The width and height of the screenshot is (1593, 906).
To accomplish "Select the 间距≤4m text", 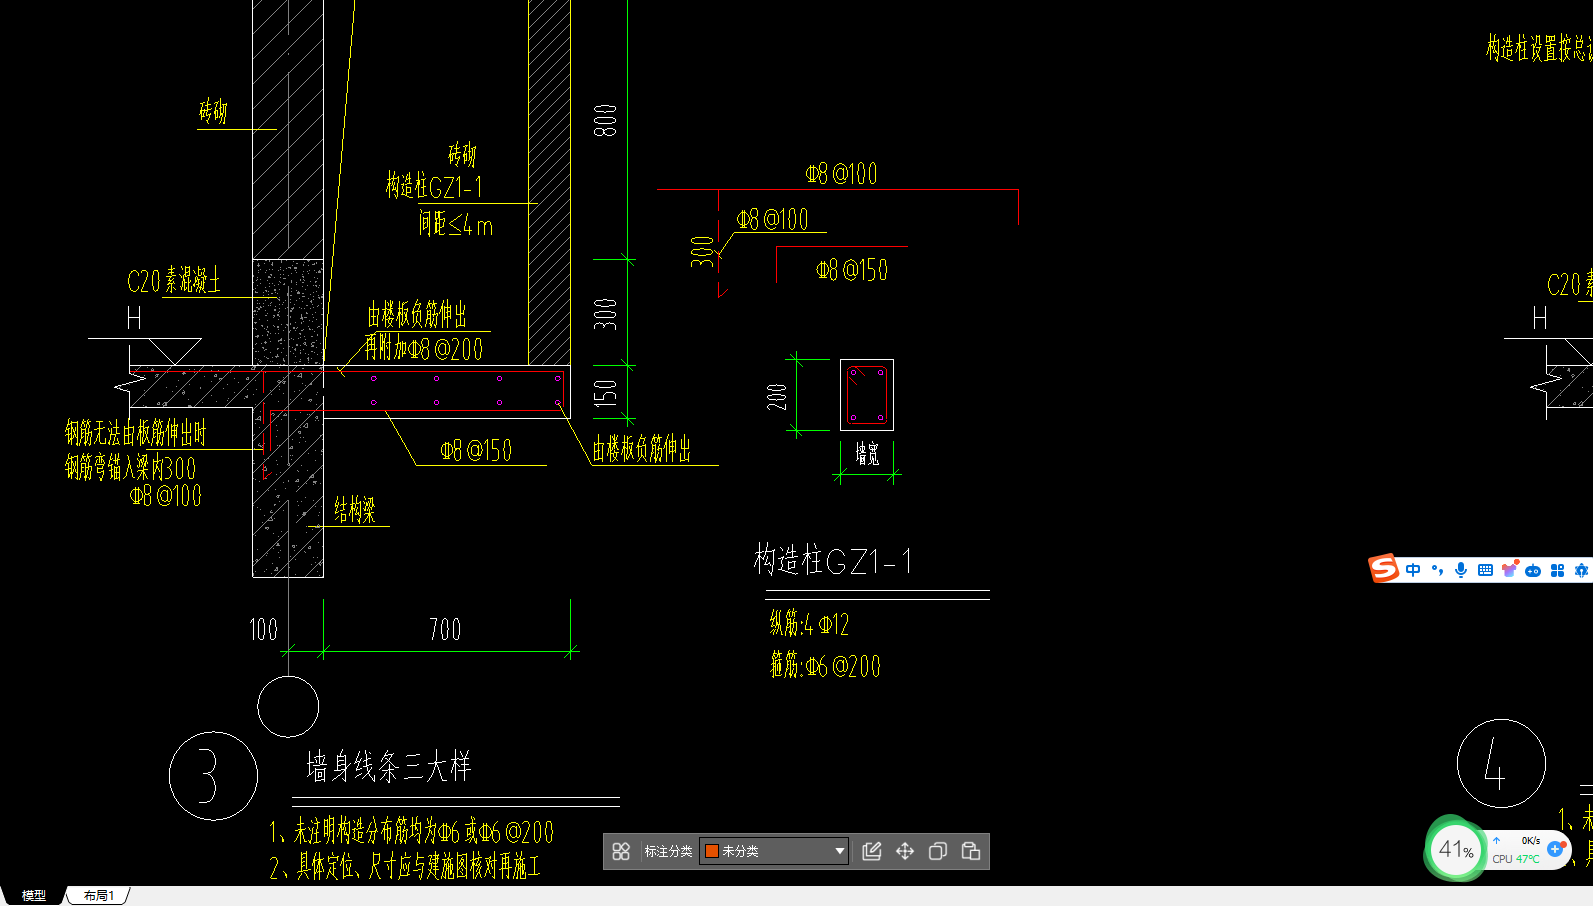I will [x=456, y=224].
